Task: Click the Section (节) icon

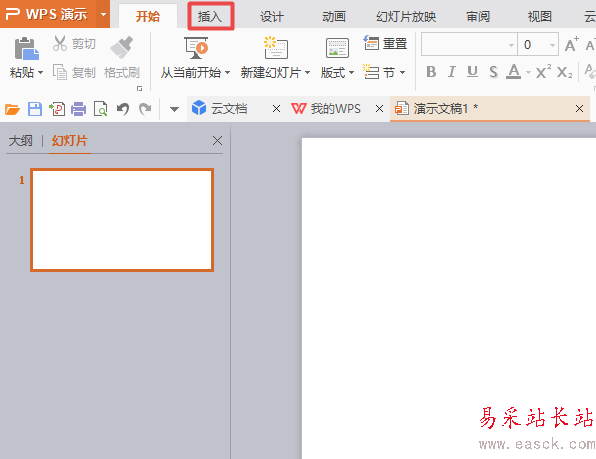Action: pyautogui.click(x=371, y=71)
